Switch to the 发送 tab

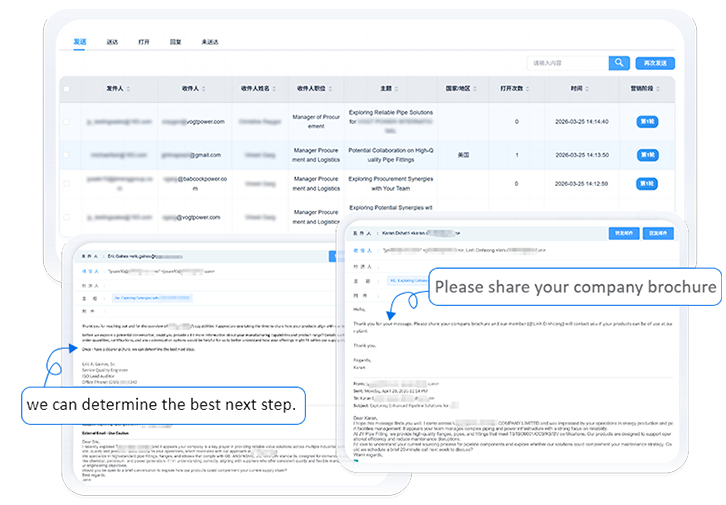click(80, 42)
